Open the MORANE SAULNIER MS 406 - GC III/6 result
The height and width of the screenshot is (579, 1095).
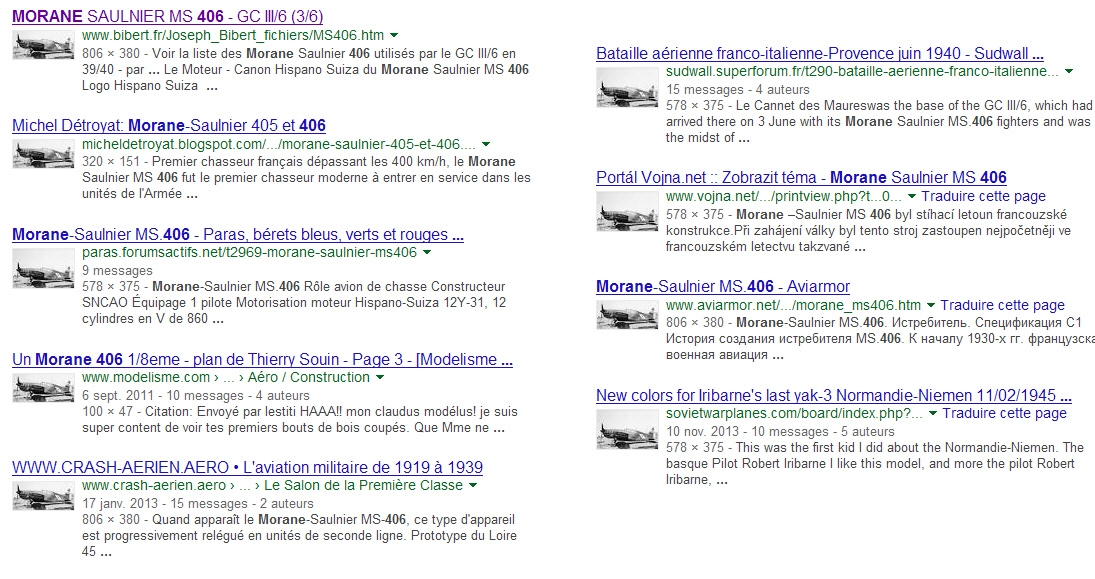click(168, 17)
